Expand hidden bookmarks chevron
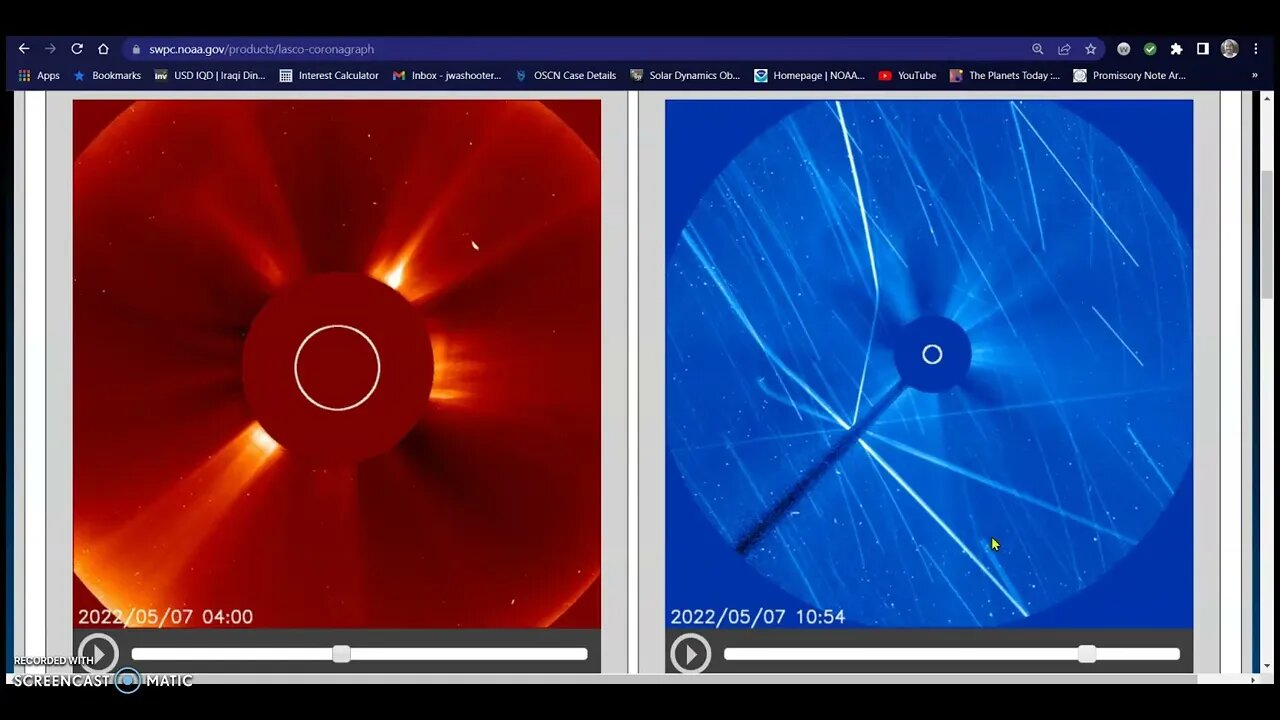 click(x=1254, y=75)
